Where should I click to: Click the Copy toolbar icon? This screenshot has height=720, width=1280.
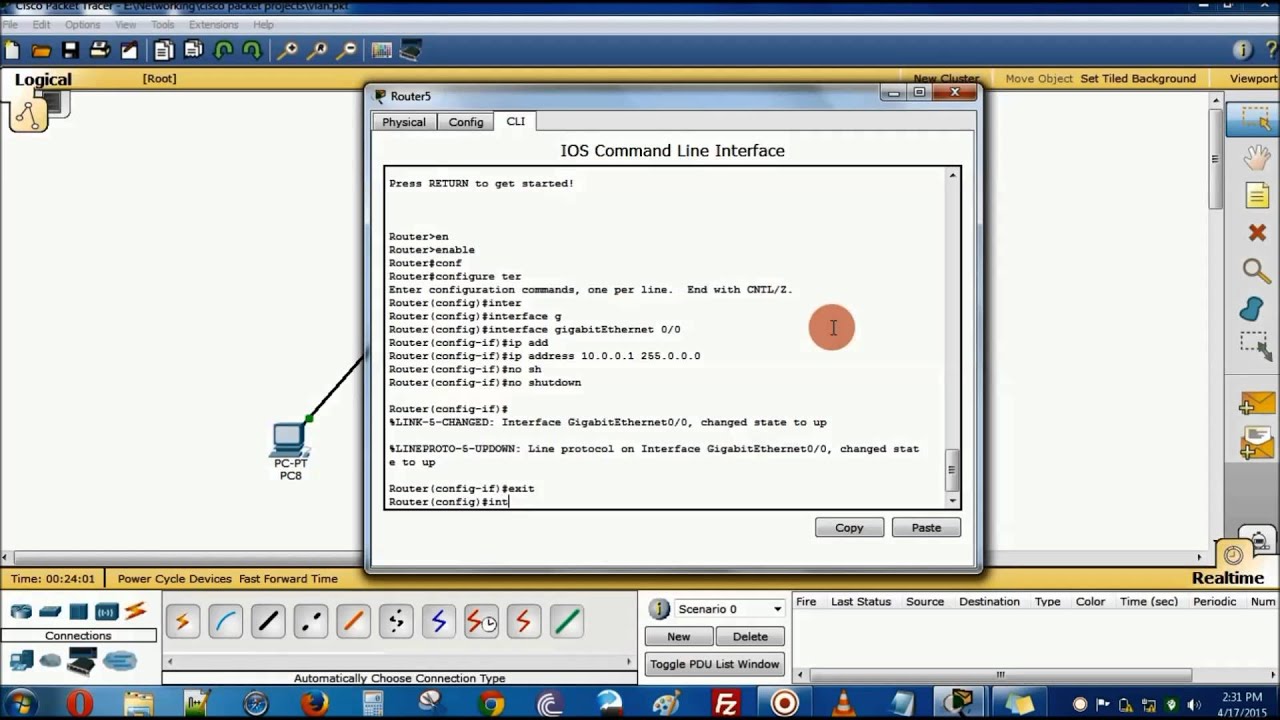[164, 50]
